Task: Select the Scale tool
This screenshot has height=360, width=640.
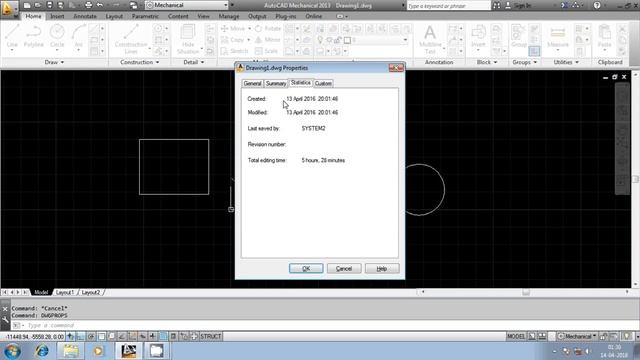Action: tap(267, 51)
